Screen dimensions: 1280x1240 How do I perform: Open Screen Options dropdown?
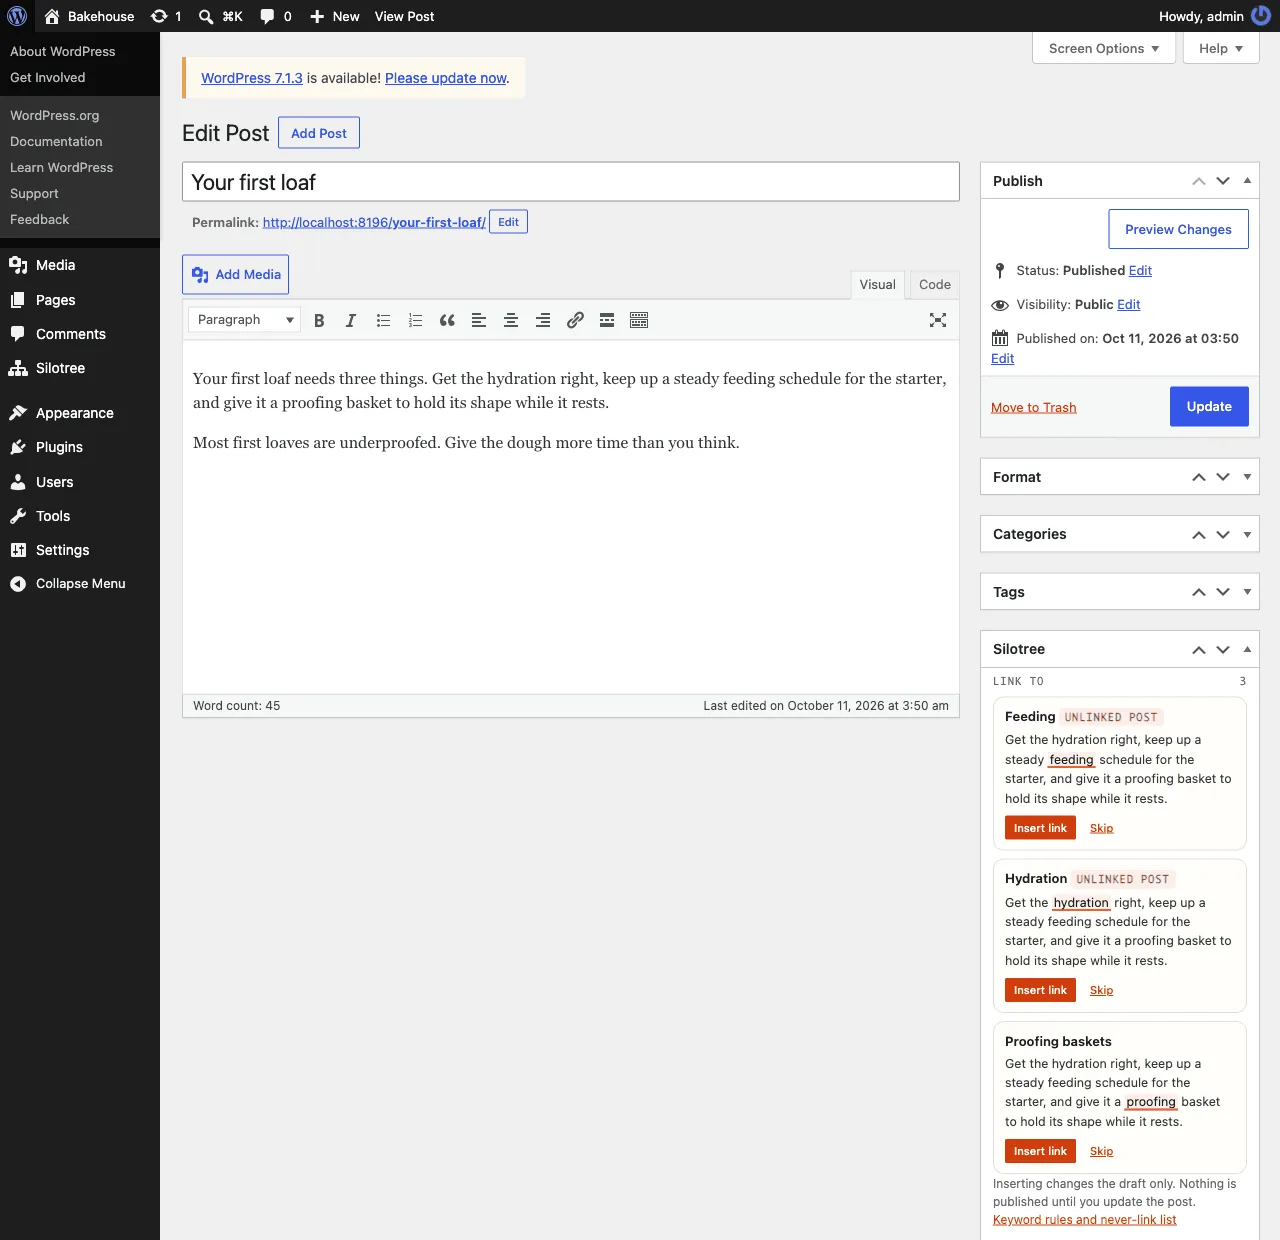[x=1104, y=48]
